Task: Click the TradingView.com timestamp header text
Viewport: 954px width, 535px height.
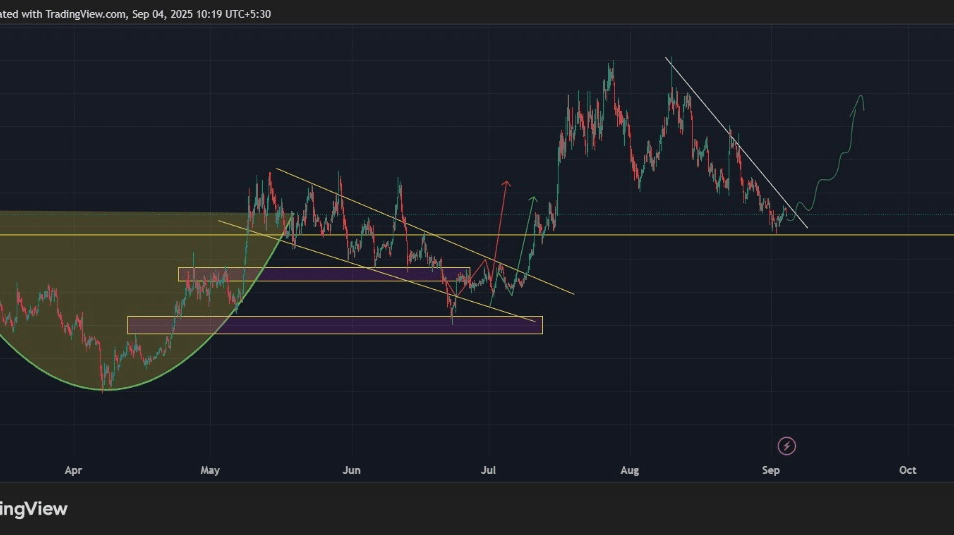Action: click(x=135, y=14)
